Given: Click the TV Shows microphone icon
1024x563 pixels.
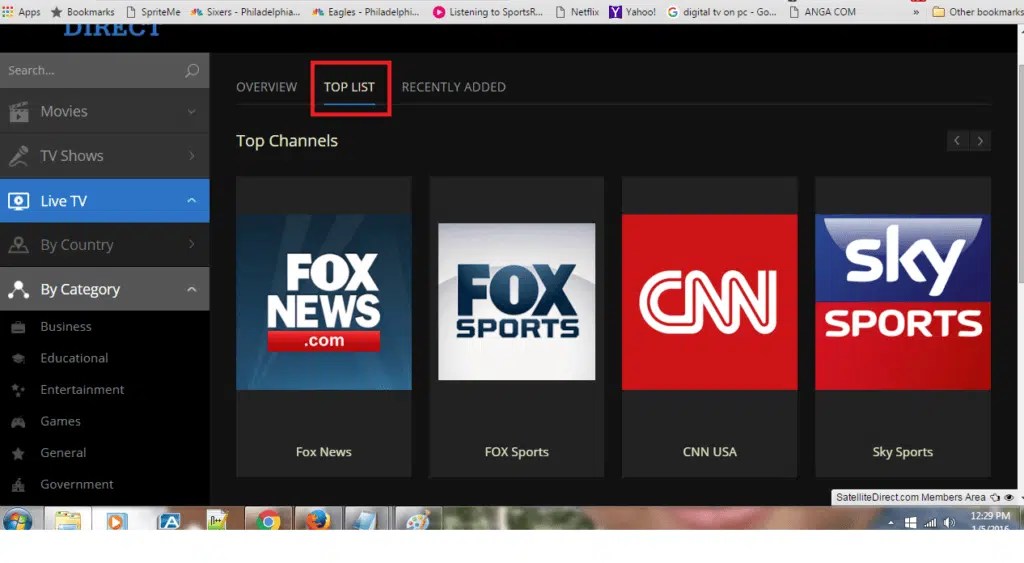Looking at the screenshot, I should [x=19, y=155].
